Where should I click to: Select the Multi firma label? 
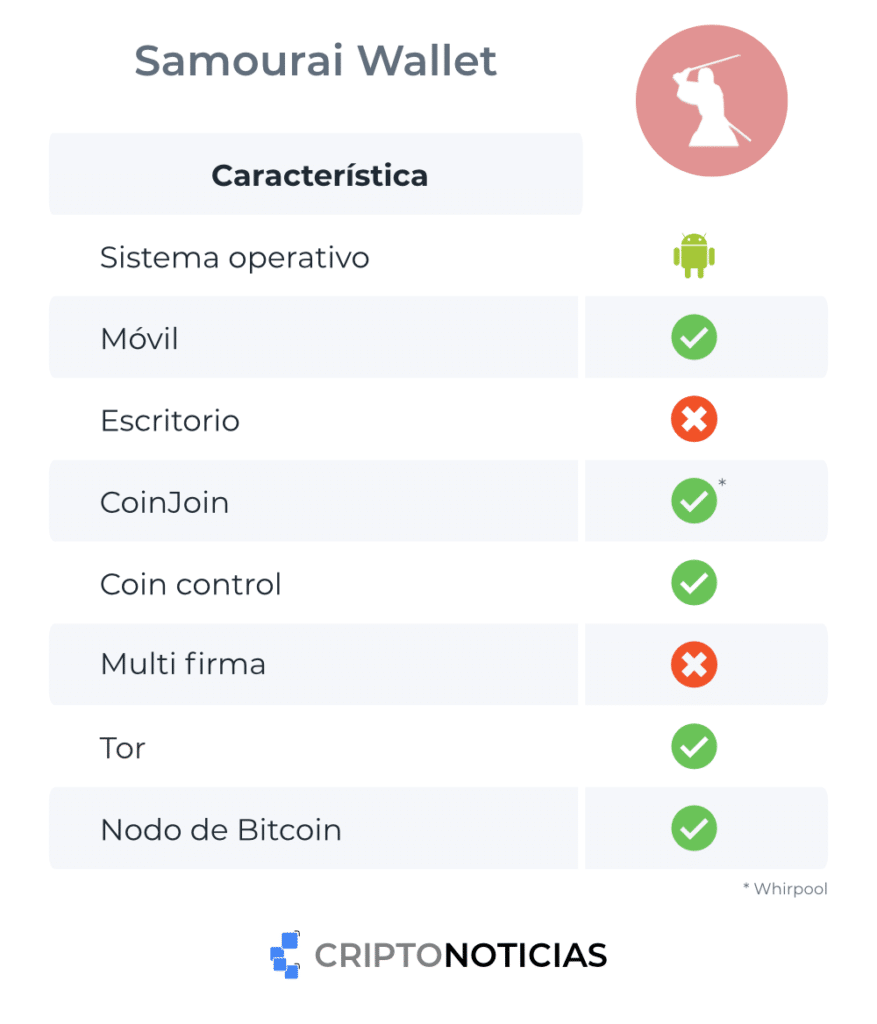pyautogui.click(x=183, y=664)
